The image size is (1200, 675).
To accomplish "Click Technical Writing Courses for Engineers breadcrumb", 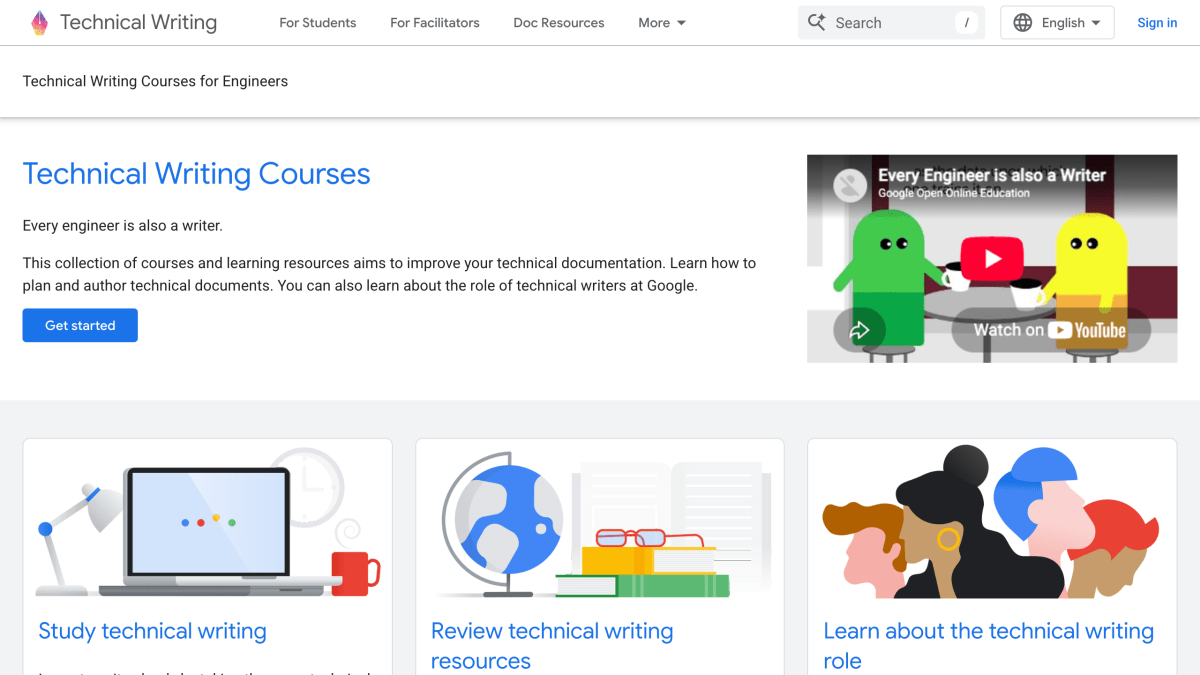I will (155, 81).
